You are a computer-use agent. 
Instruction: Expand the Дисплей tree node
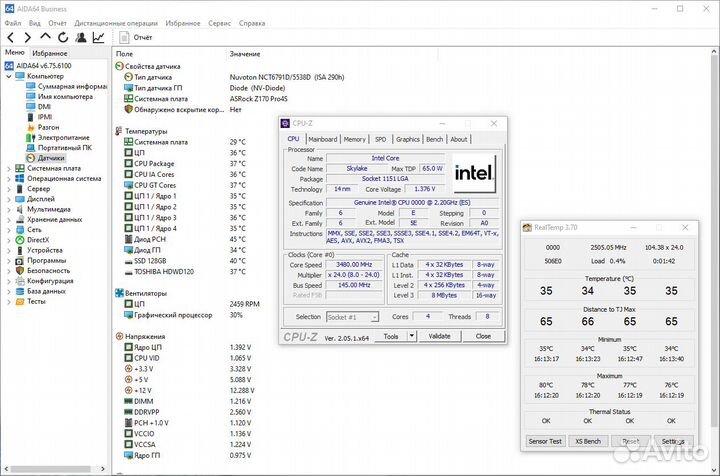click(x=9, y=199)
